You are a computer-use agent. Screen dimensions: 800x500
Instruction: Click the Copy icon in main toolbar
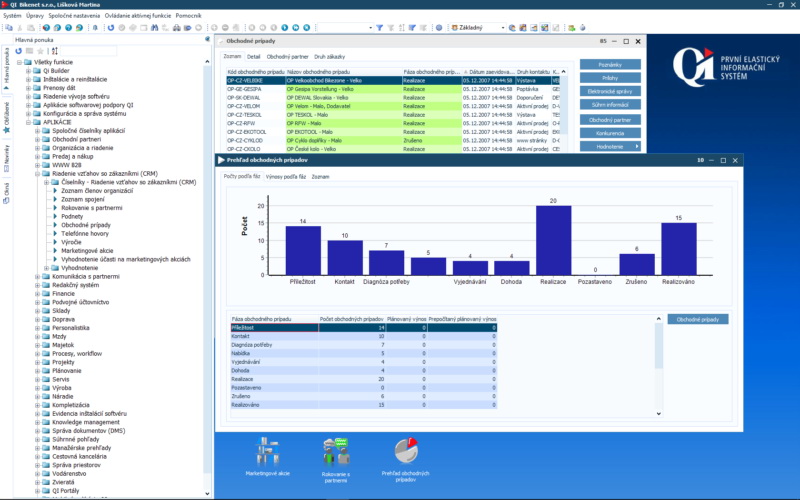point(9,28)
